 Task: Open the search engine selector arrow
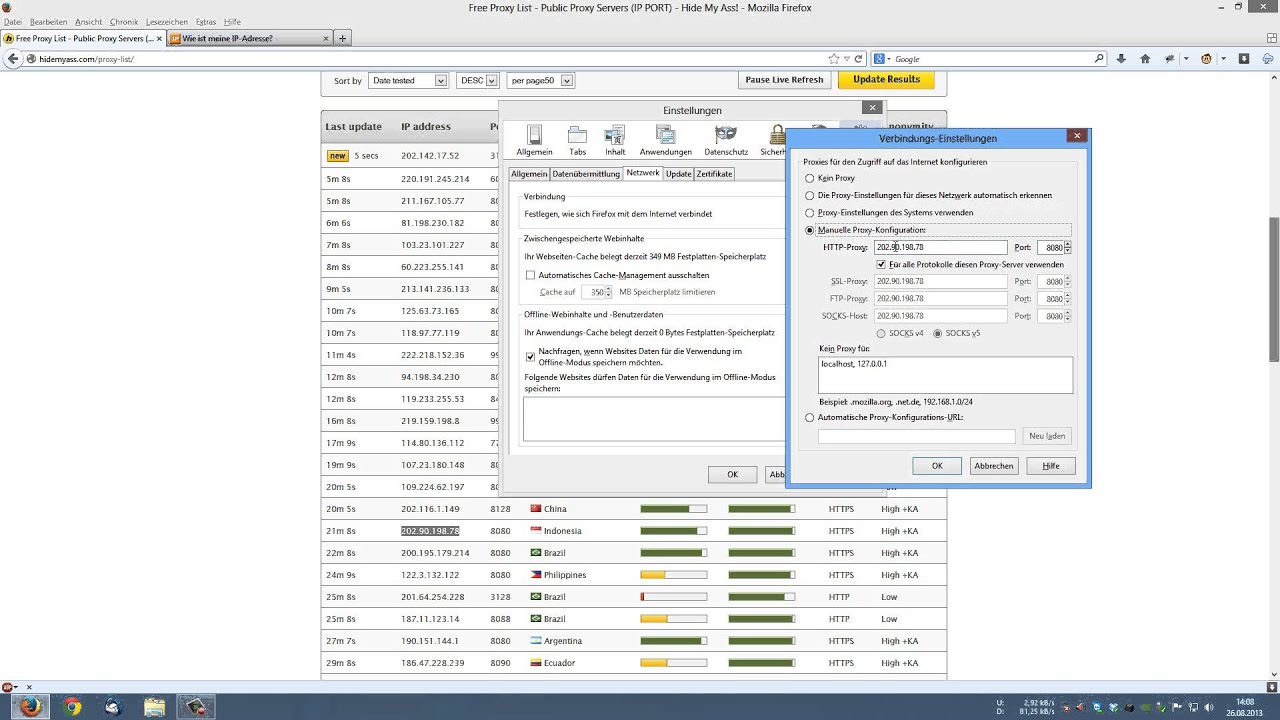888,59
